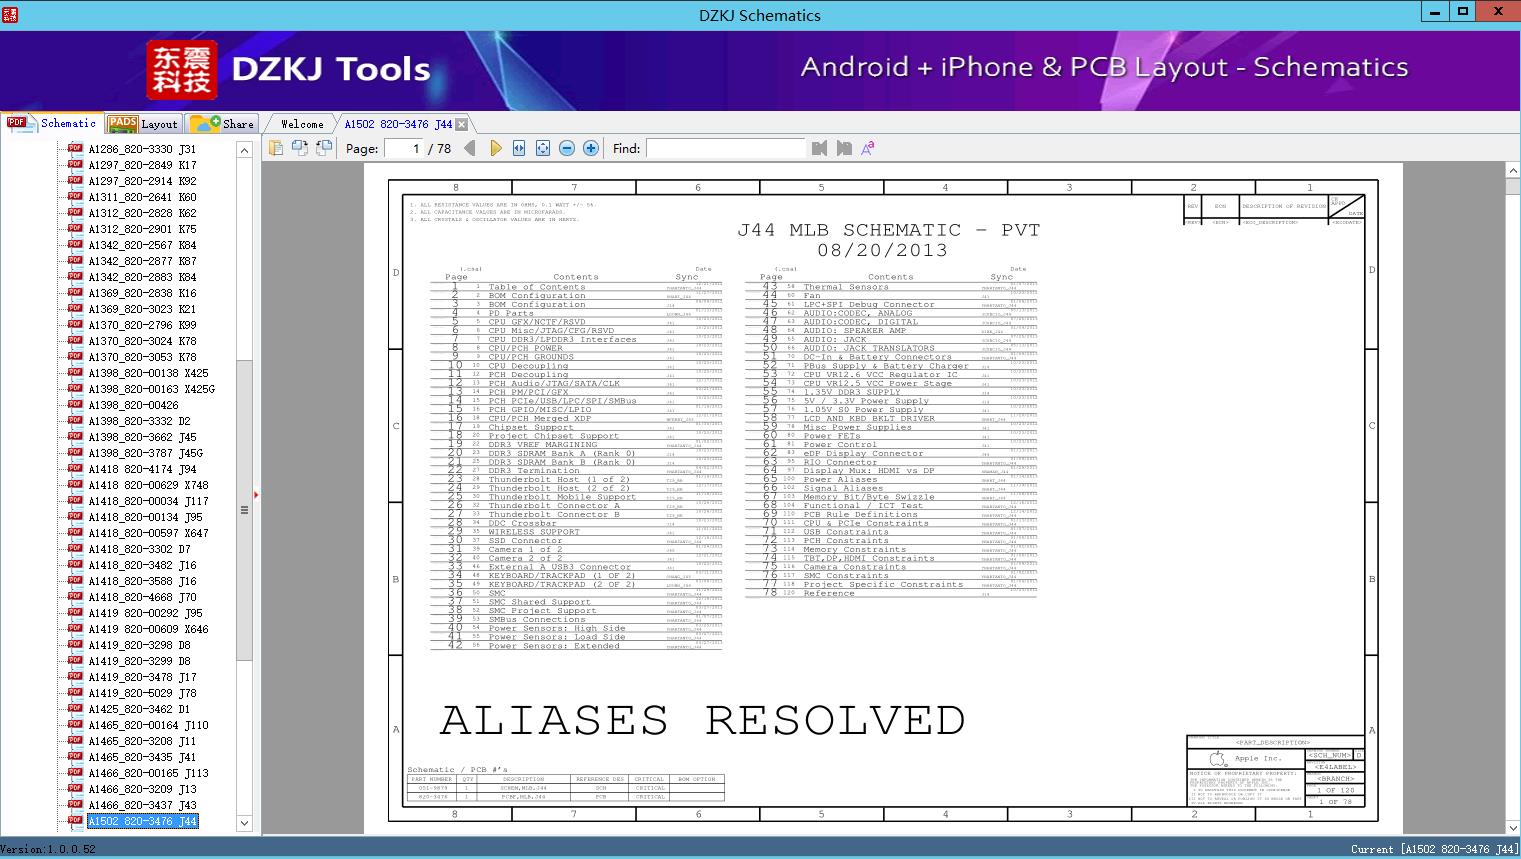Click the page number input field
Screen dimensions: 1521x859
403,148
